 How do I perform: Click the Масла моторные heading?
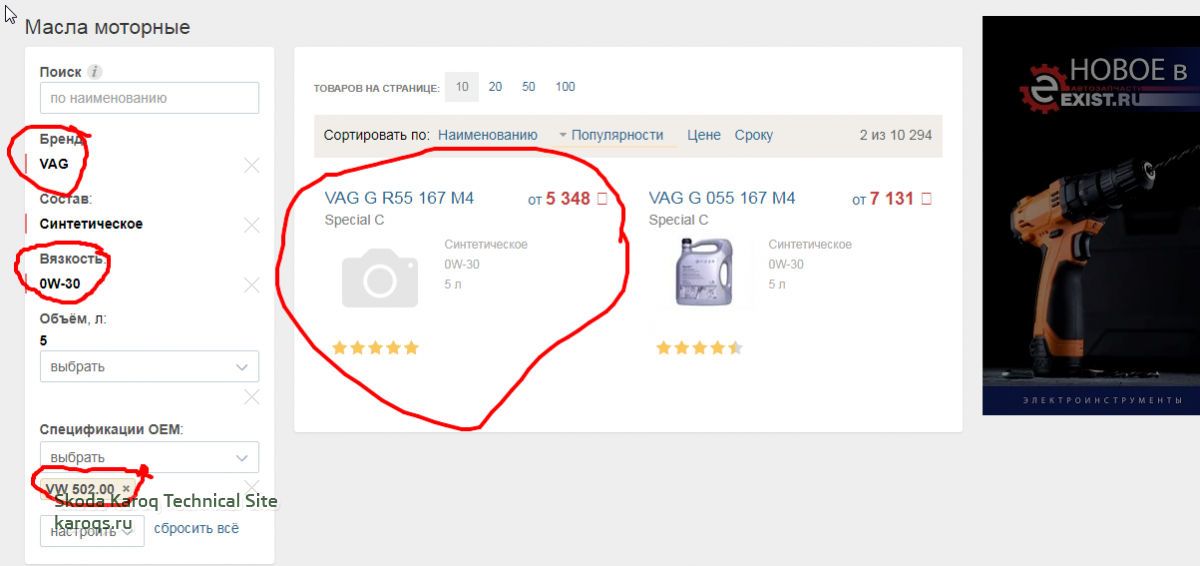[107, 27]
